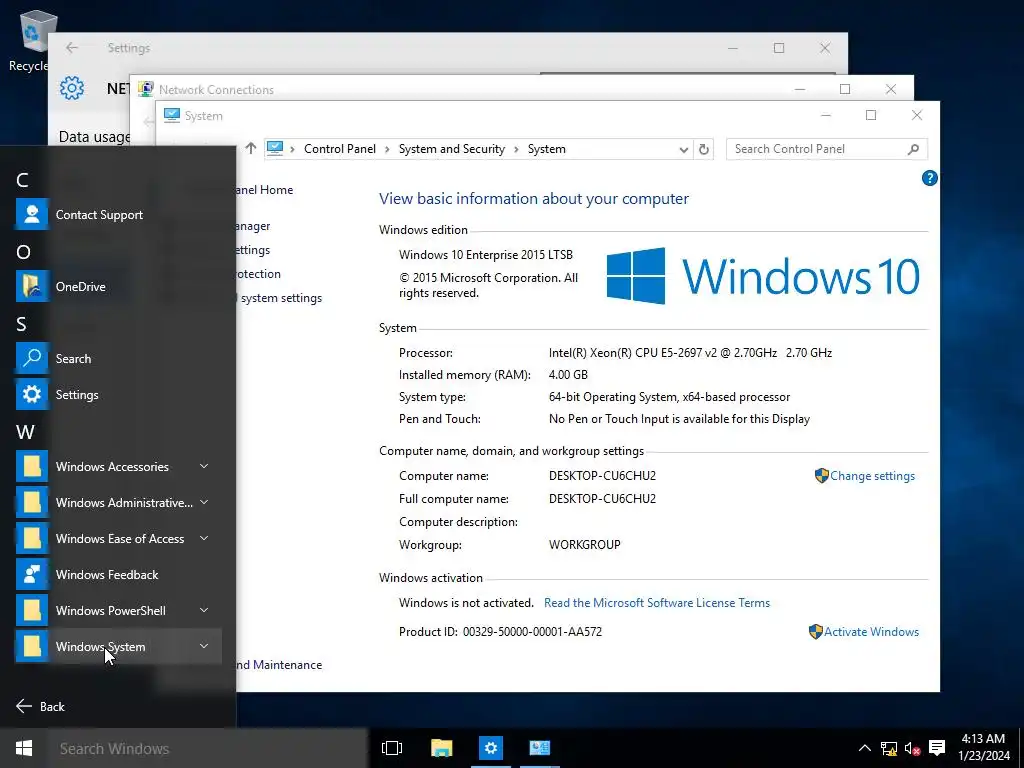Screen dimensions: 1024x768
Task: Expand arrow after Control Panel breadcrumb
Action: pos(387,150)
